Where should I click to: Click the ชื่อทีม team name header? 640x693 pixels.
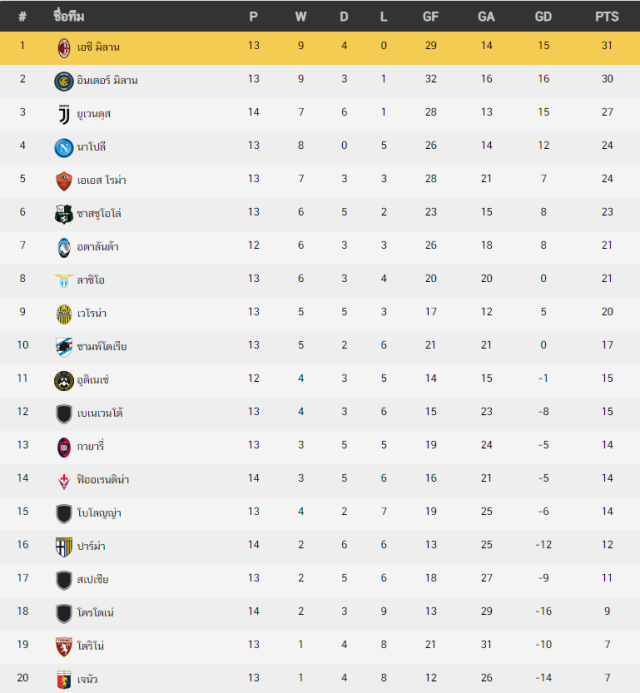pos(69,16)
